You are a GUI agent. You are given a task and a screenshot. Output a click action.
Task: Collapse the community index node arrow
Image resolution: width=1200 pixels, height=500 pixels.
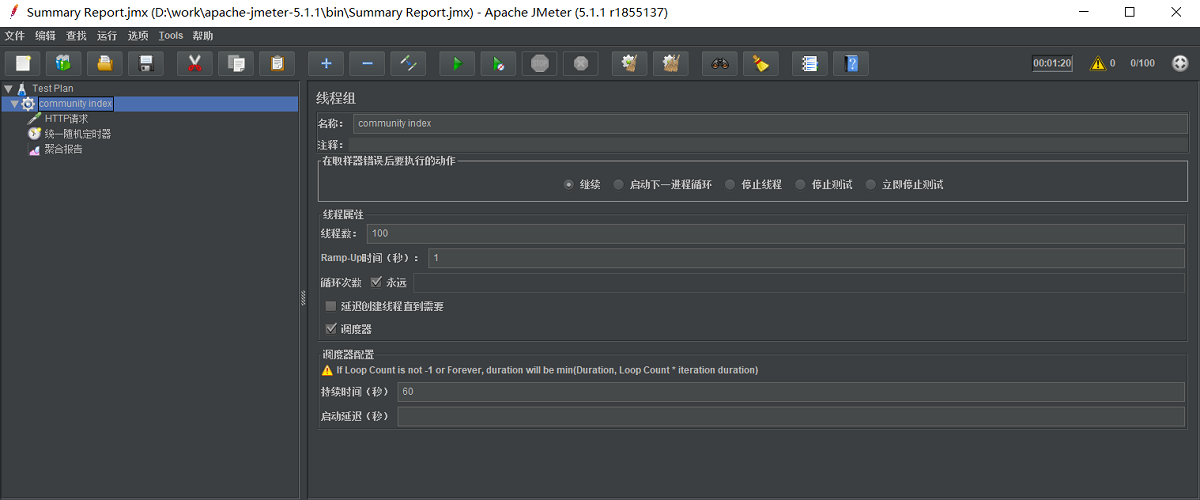(x=14, y=104)
